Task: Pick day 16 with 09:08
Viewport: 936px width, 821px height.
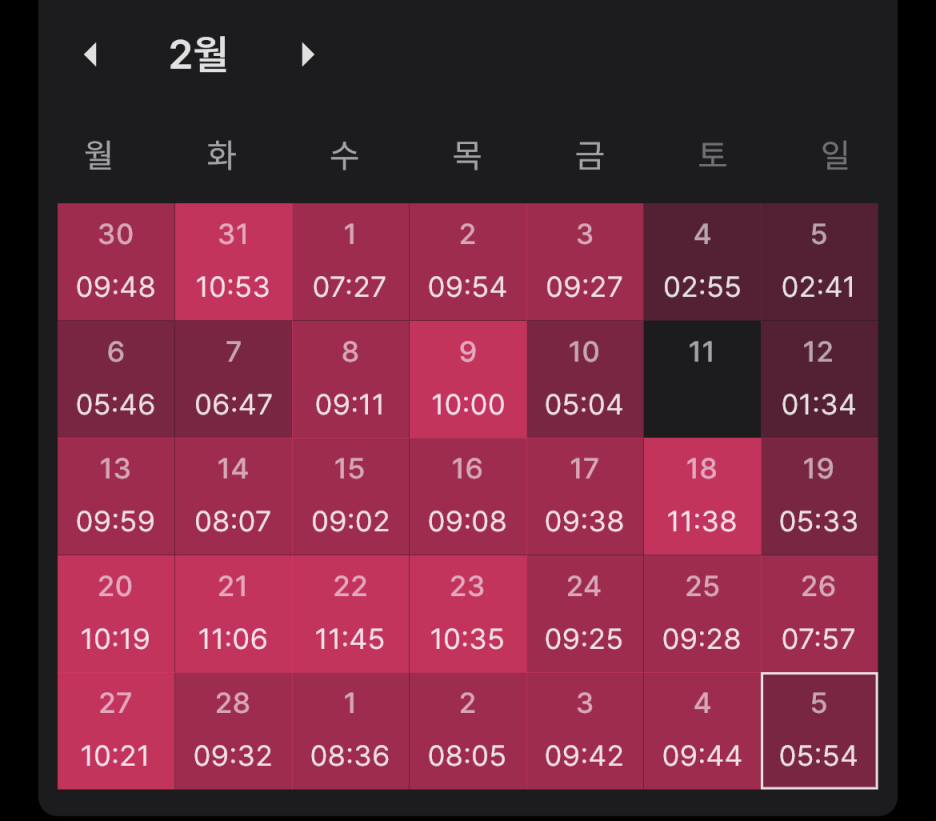Action: 467,496
